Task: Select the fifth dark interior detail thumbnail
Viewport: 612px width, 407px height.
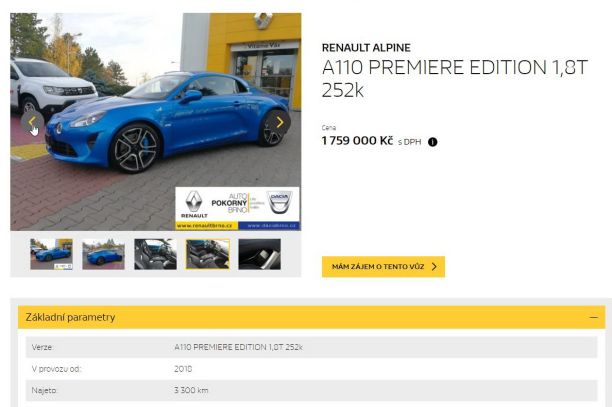Action: 260,254
